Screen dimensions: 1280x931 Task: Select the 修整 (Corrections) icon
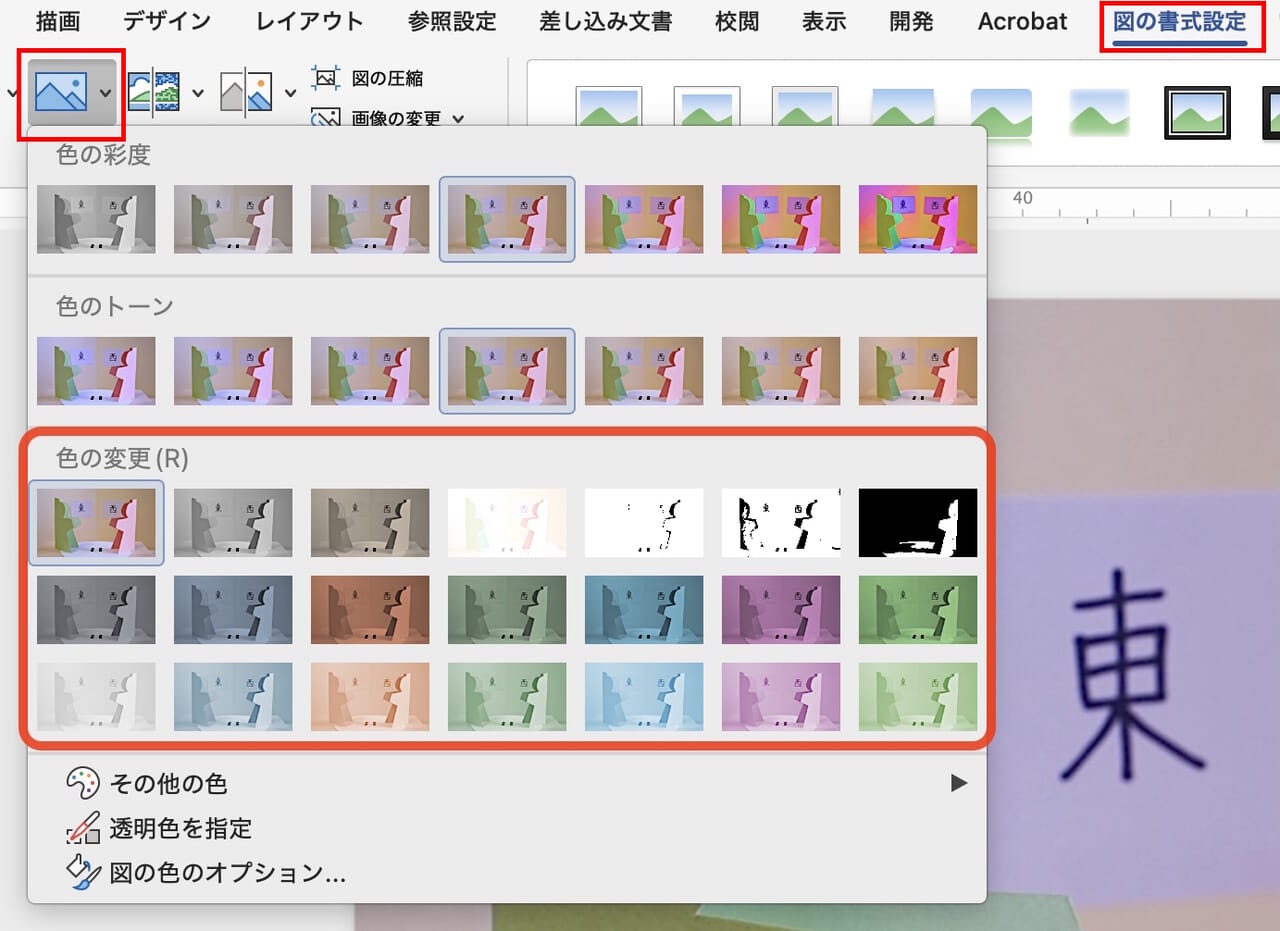pyautogui.click(x=245, y=93)
